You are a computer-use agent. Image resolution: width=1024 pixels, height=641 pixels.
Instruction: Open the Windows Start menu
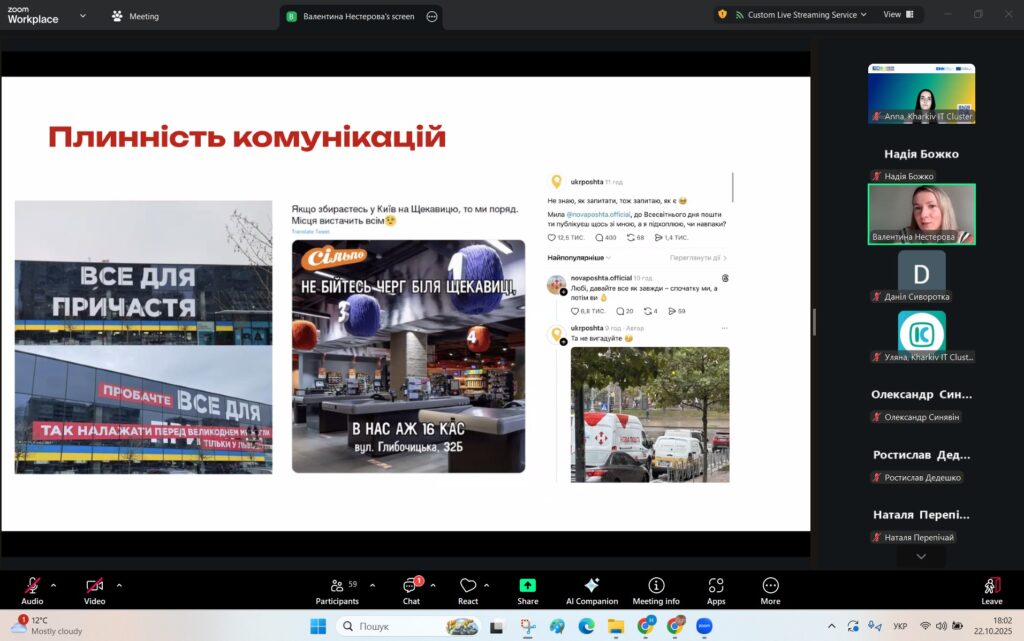(318, 626)
